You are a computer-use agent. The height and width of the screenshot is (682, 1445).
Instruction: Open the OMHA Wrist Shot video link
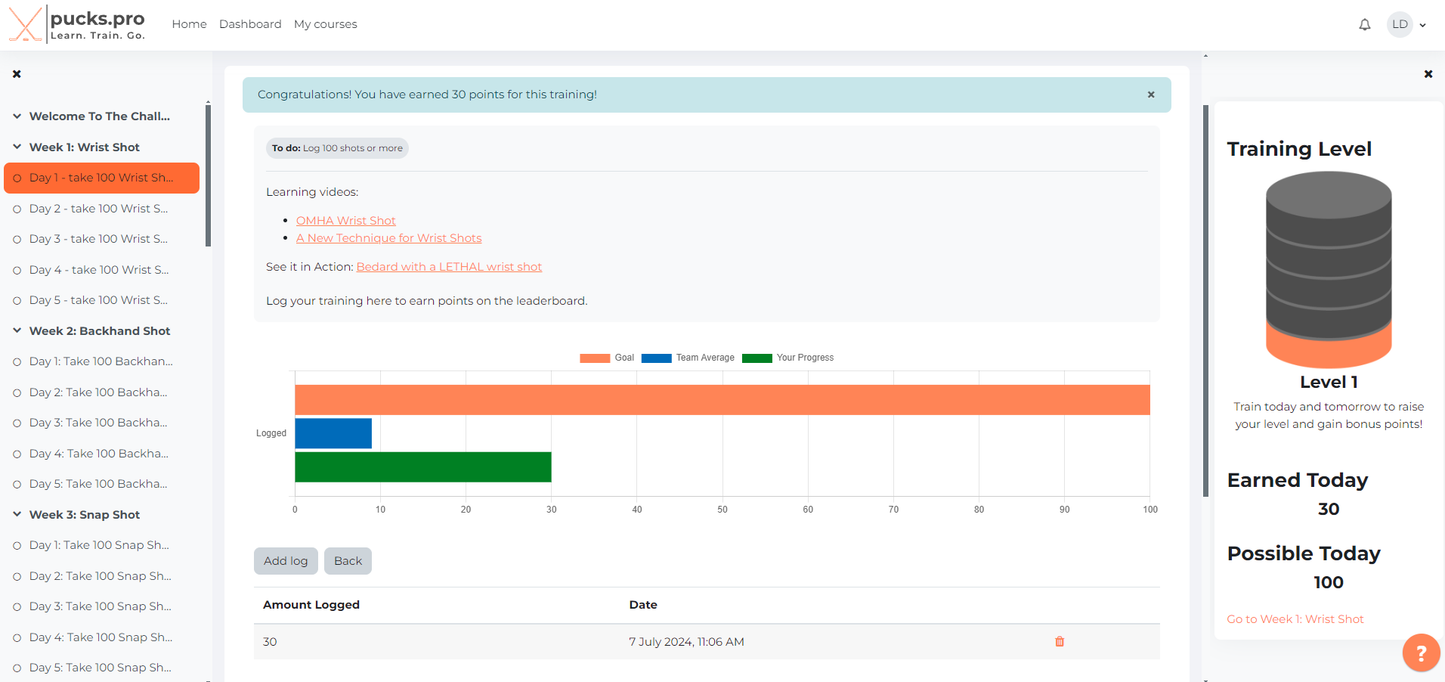346,220
